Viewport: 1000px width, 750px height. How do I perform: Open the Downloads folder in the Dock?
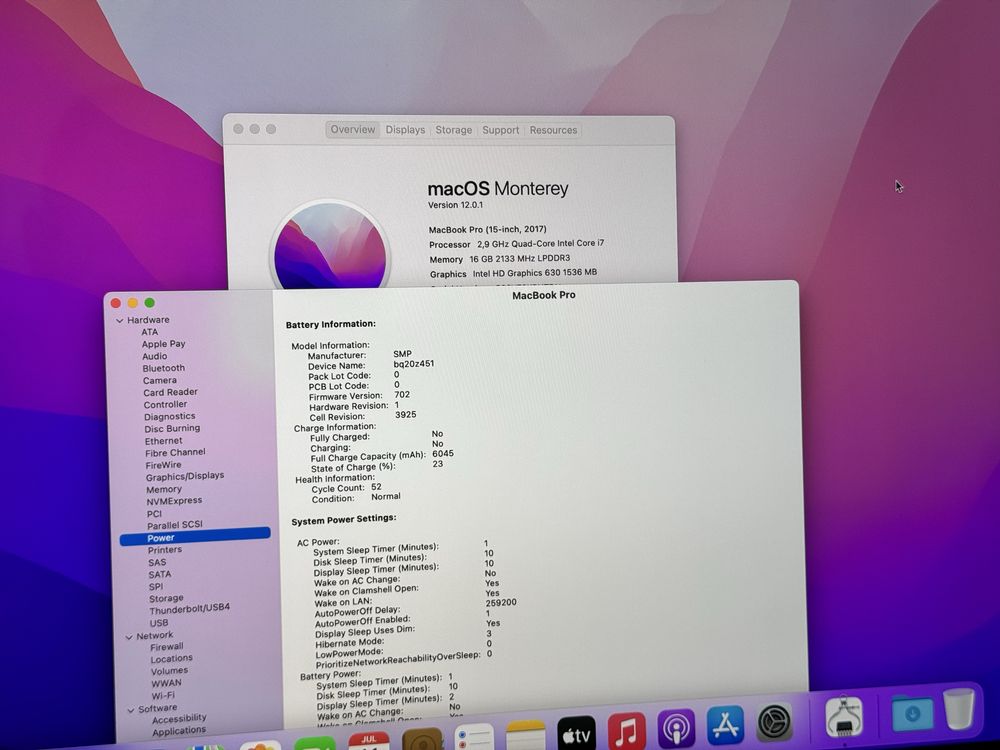tap(913, 713)
